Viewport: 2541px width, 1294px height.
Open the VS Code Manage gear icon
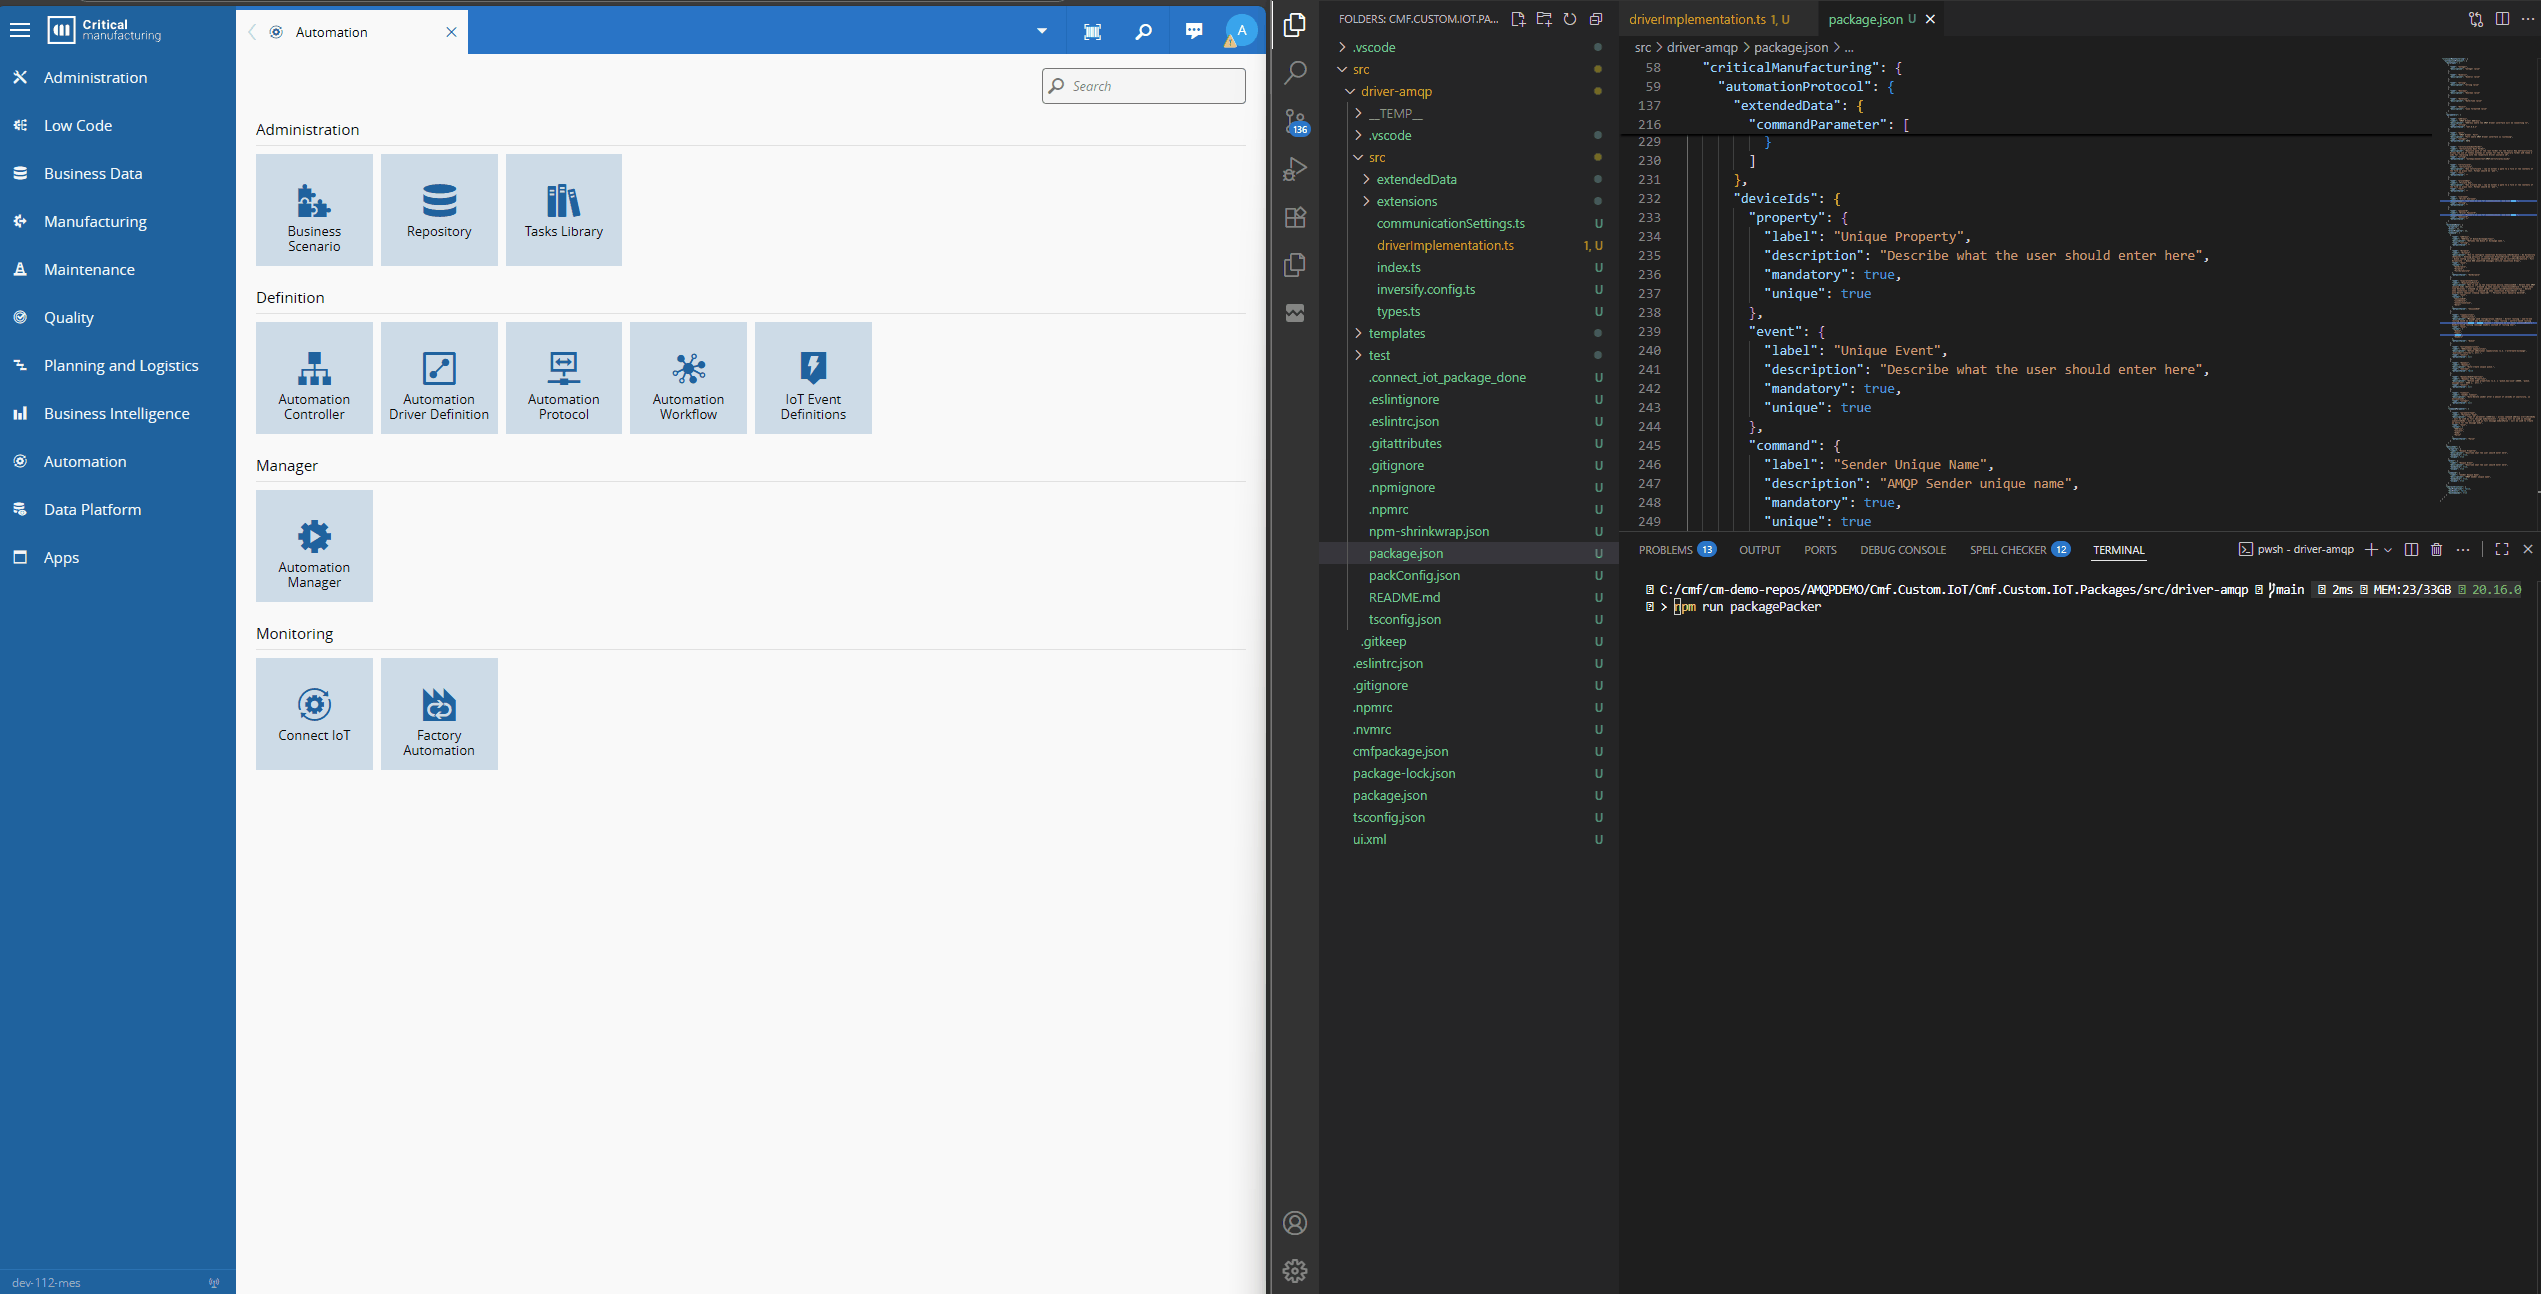[x=1295, y=1270]
